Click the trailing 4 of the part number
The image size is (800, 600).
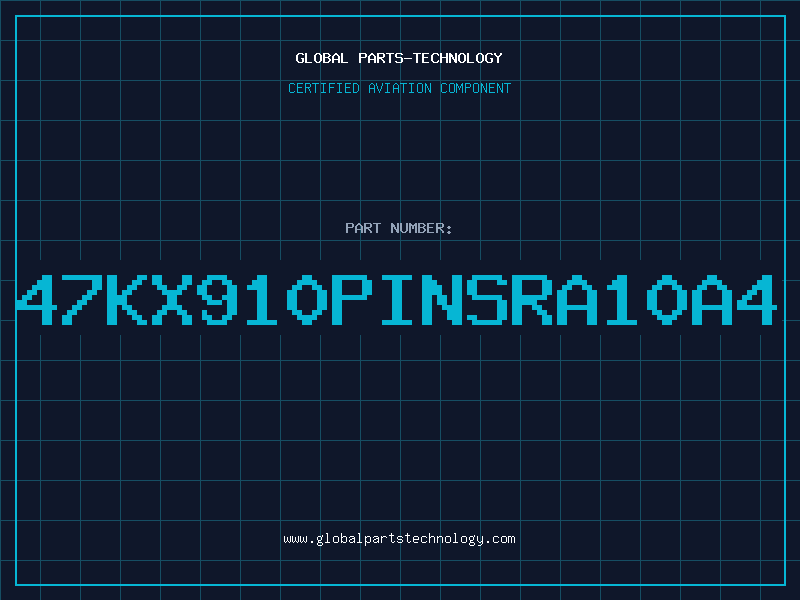pyautogui.click(x=757, y=299)
